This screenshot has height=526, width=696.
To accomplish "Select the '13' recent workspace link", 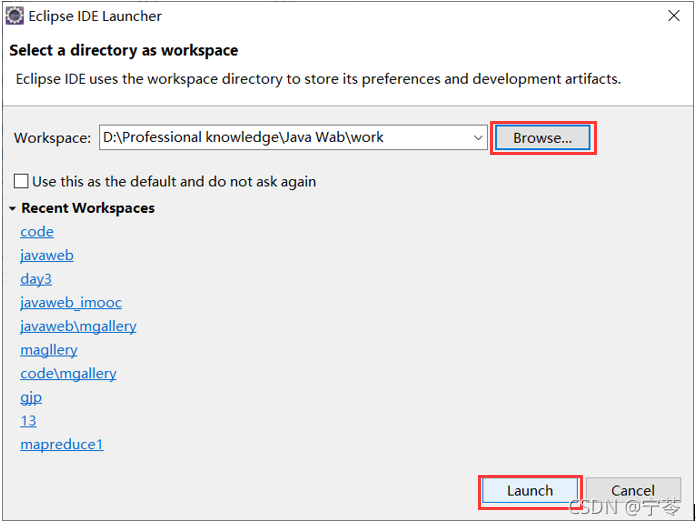I will point(28,421).
